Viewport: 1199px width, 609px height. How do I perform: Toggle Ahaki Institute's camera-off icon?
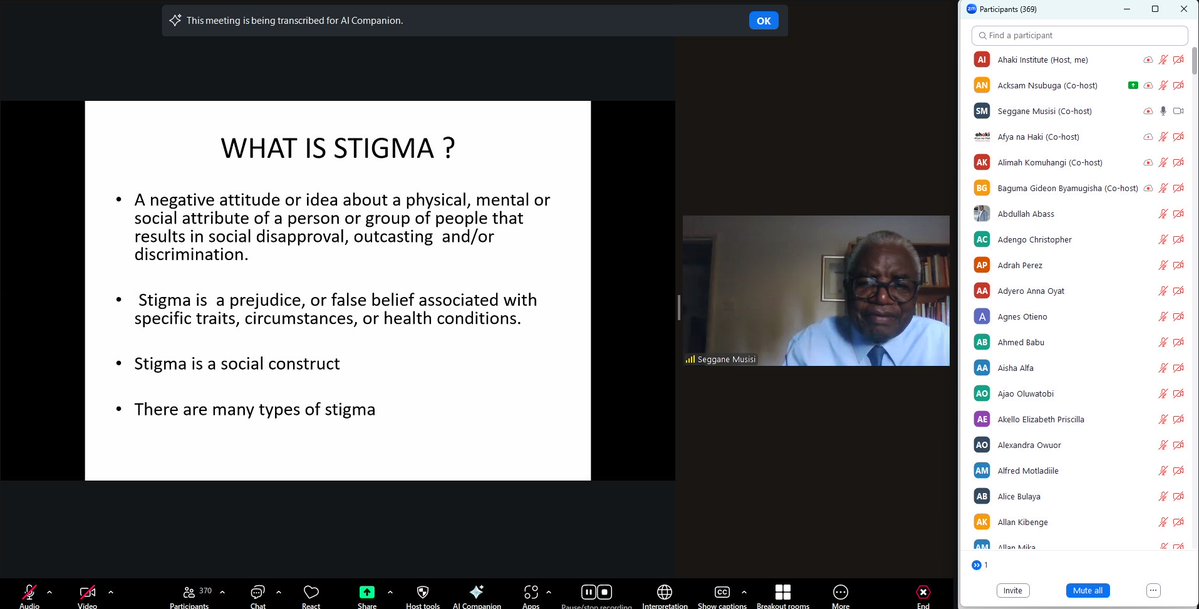[1178, 60]
